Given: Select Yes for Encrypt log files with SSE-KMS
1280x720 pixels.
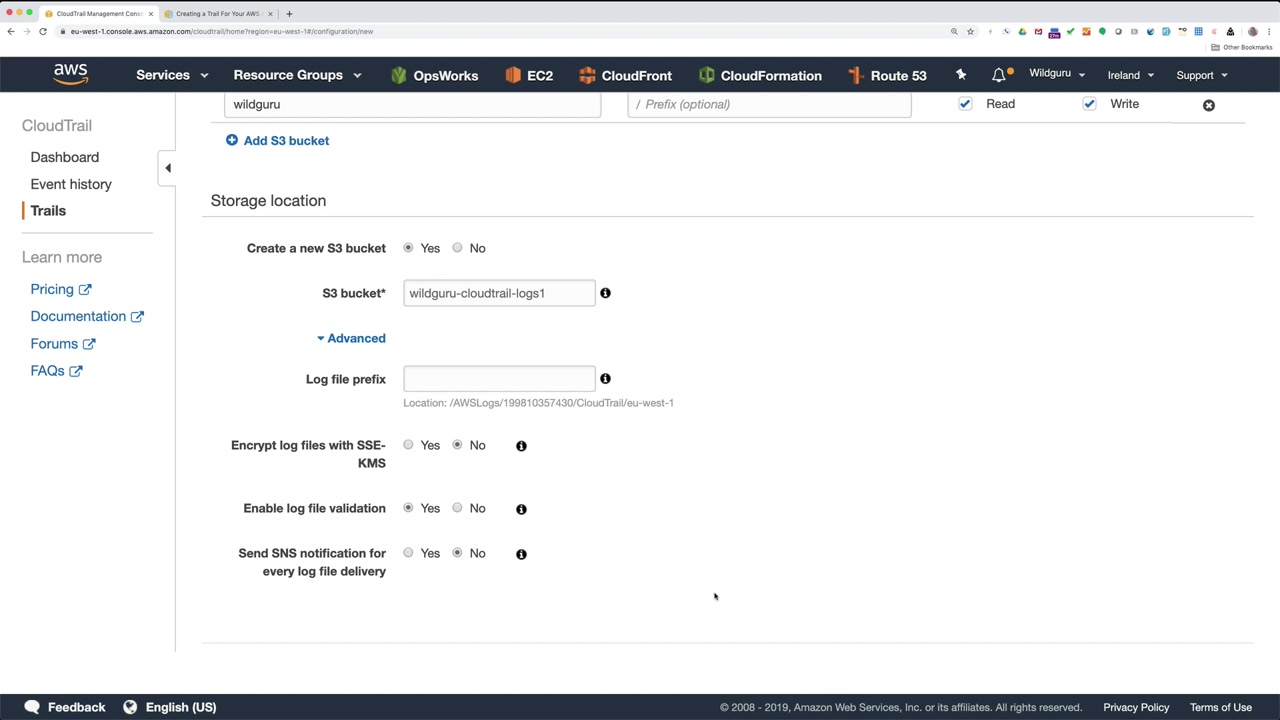Looking at the screenshot, I should pos(408,445).
